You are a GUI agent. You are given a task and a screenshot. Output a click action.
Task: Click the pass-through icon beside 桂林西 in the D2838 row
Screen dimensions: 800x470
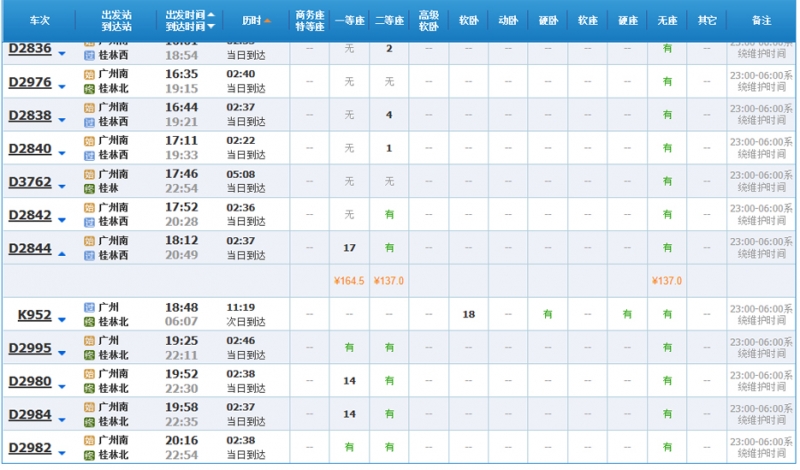click(x=89, y=122)
